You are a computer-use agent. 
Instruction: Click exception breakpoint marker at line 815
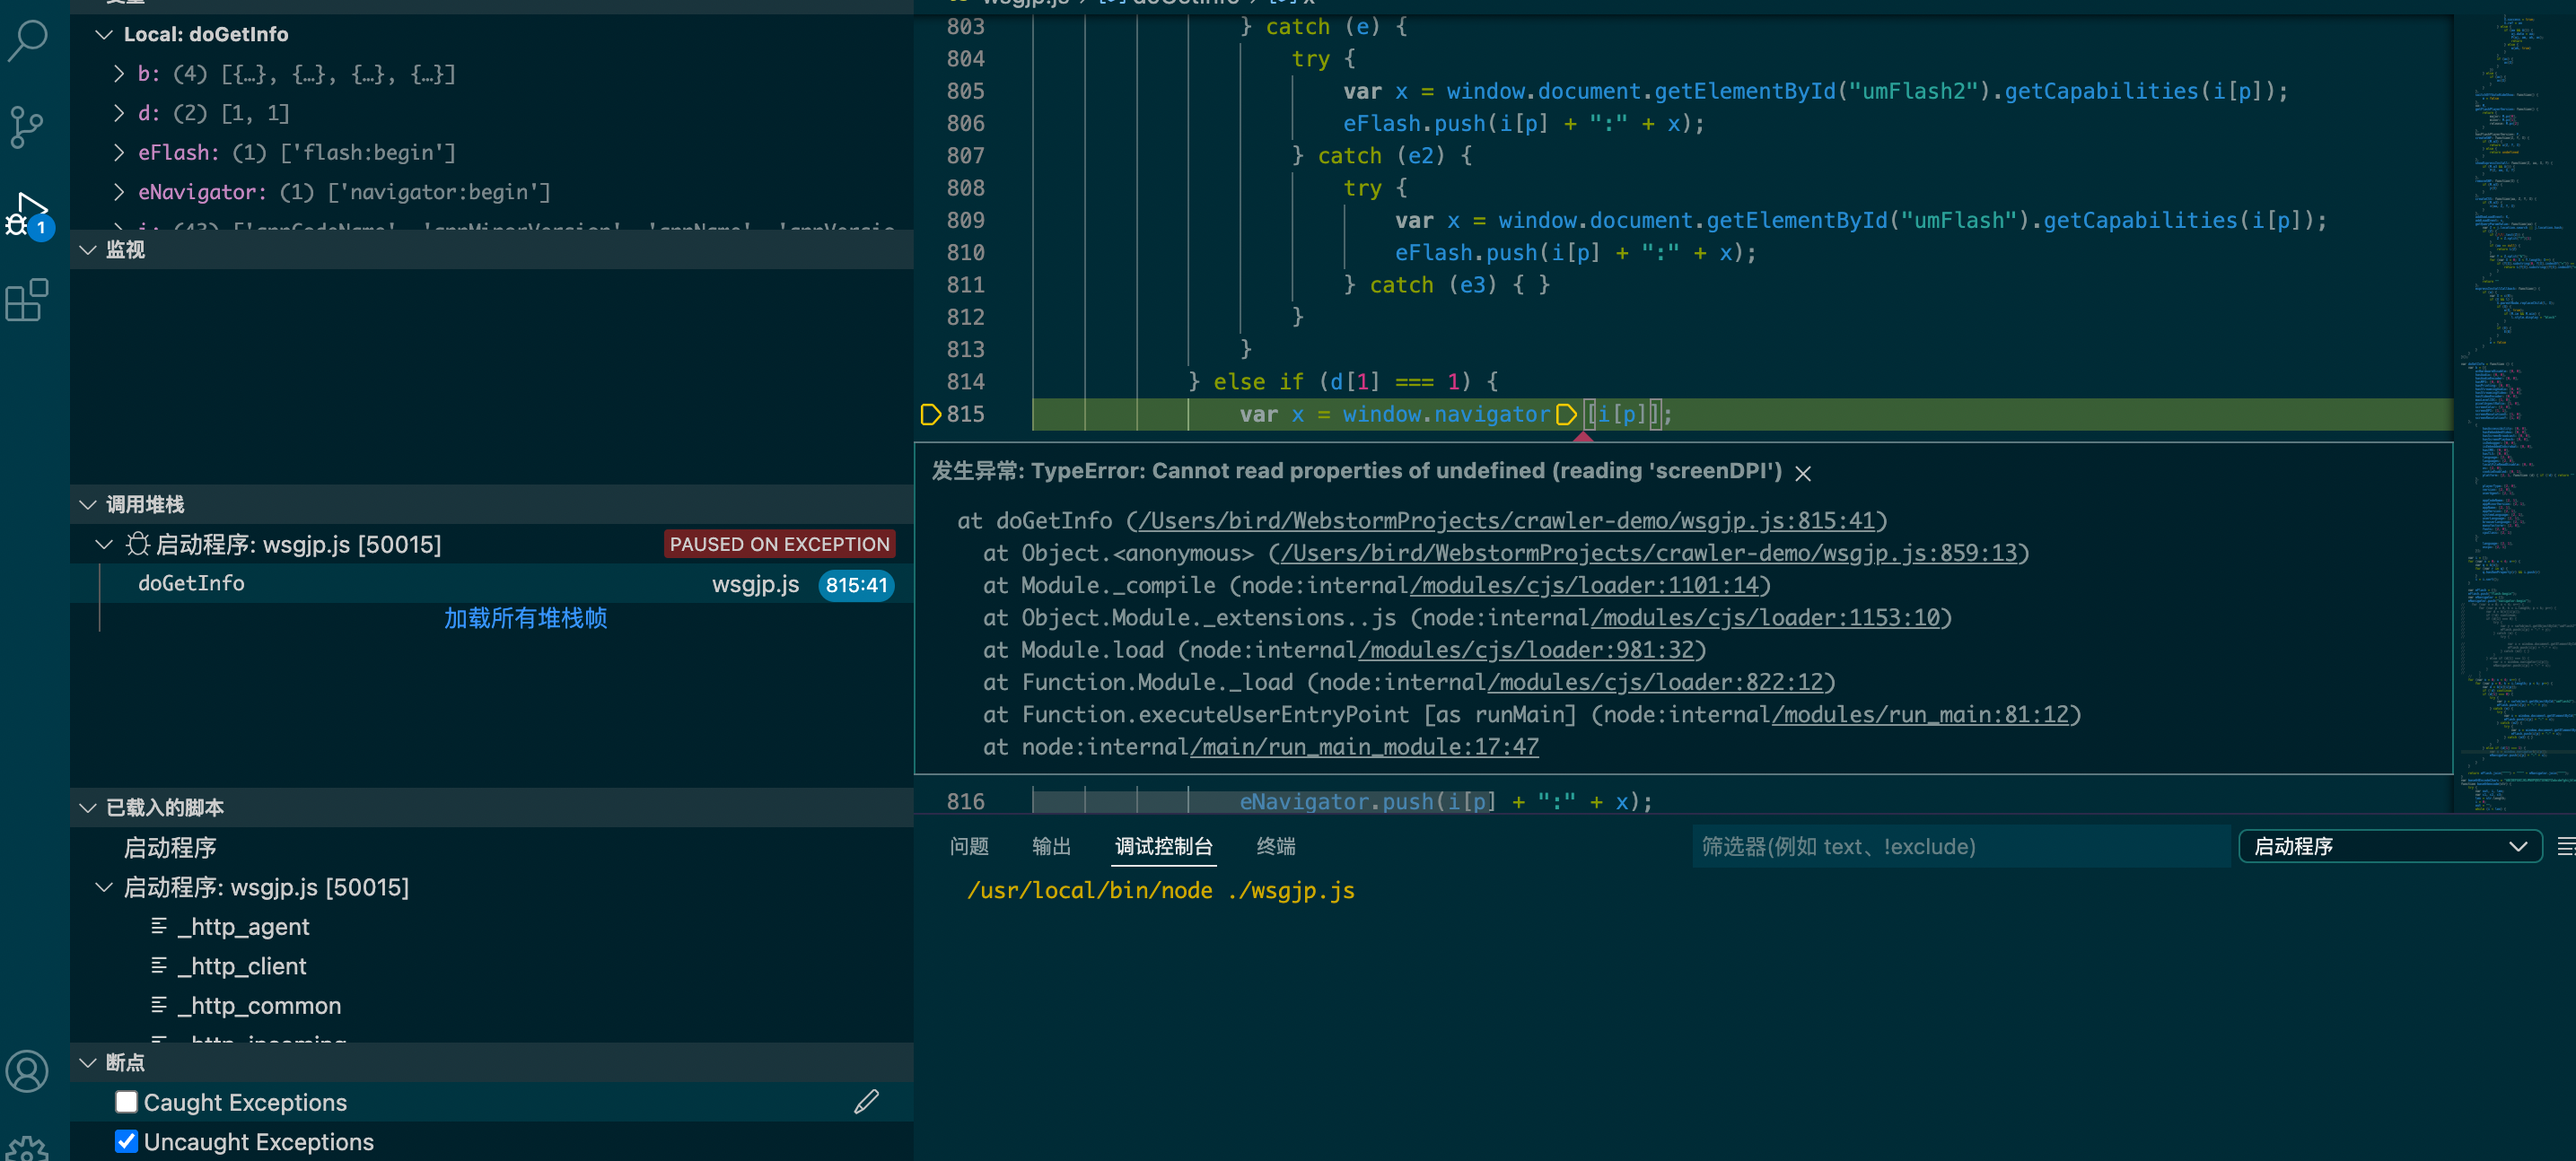[929, 414]
